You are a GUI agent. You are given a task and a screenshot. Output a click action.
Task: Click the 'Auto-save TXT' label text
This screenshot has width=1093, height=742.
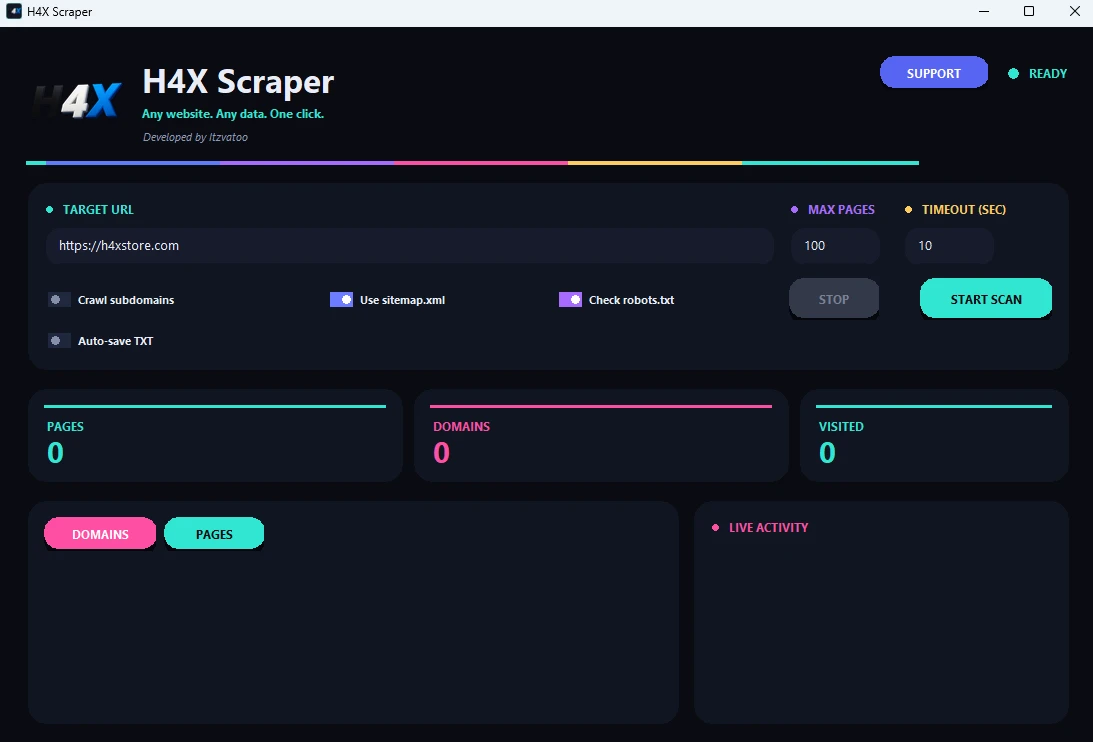[x=116, y=341]
